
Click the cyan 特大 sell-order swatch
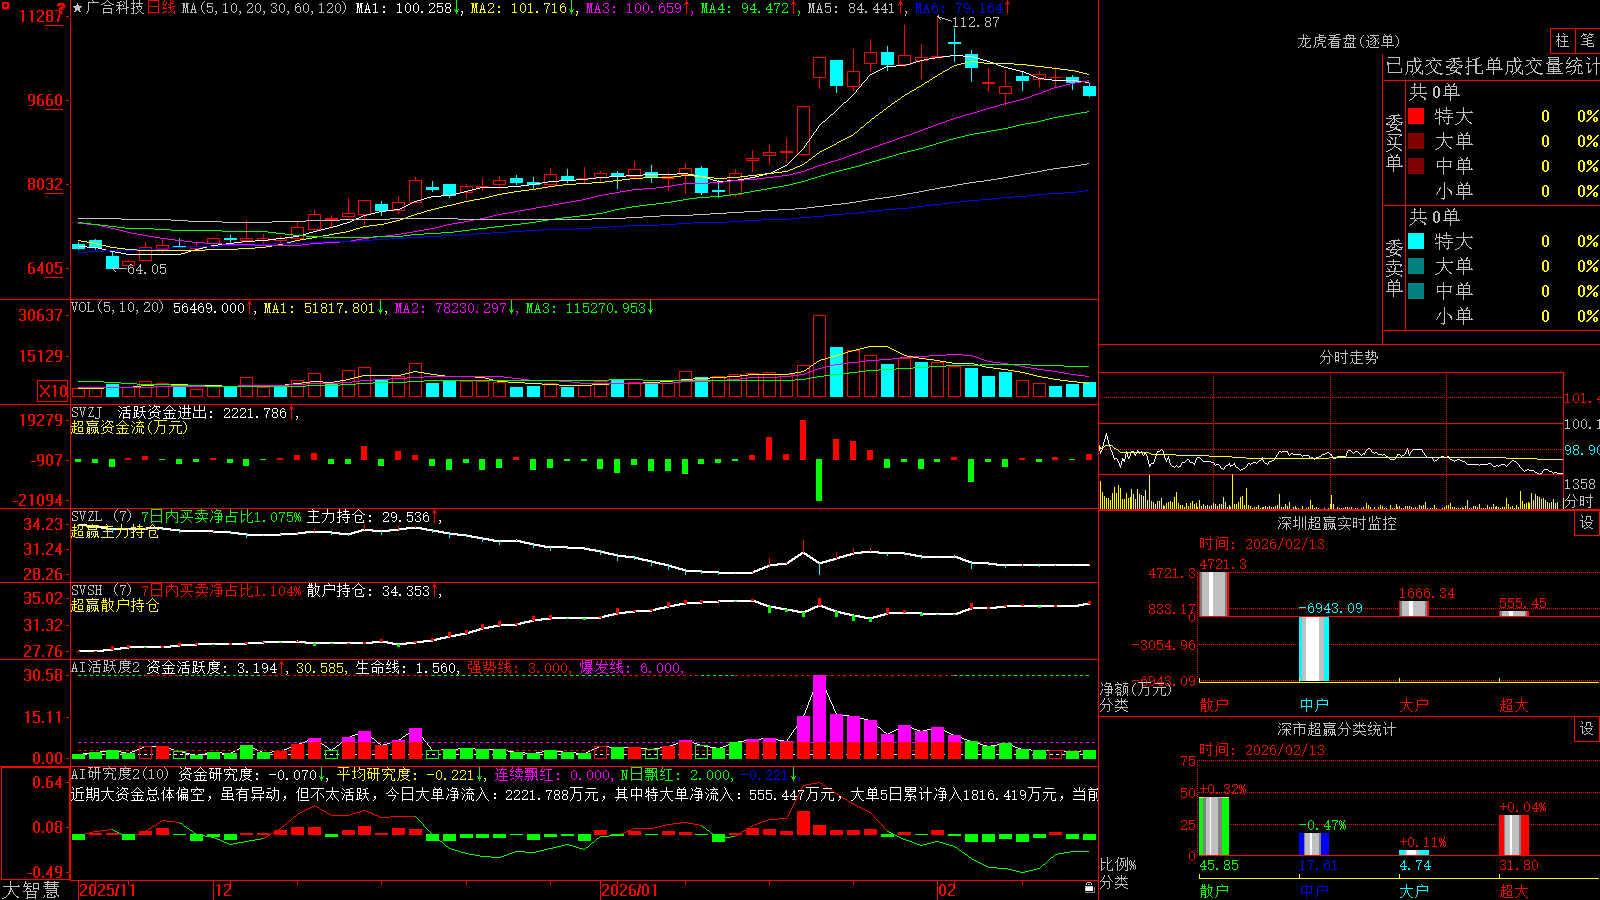pos(1416,241)
